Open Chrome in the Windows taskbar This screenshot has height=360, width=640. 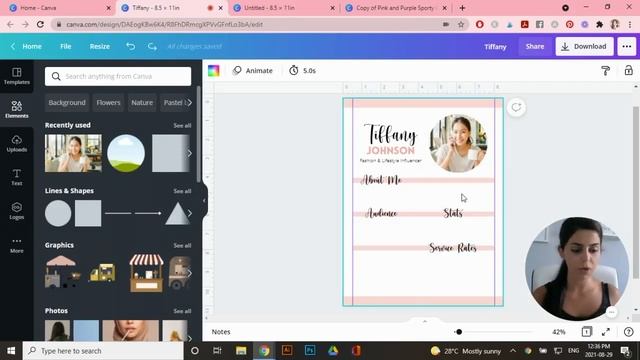(x=264, y=351)
